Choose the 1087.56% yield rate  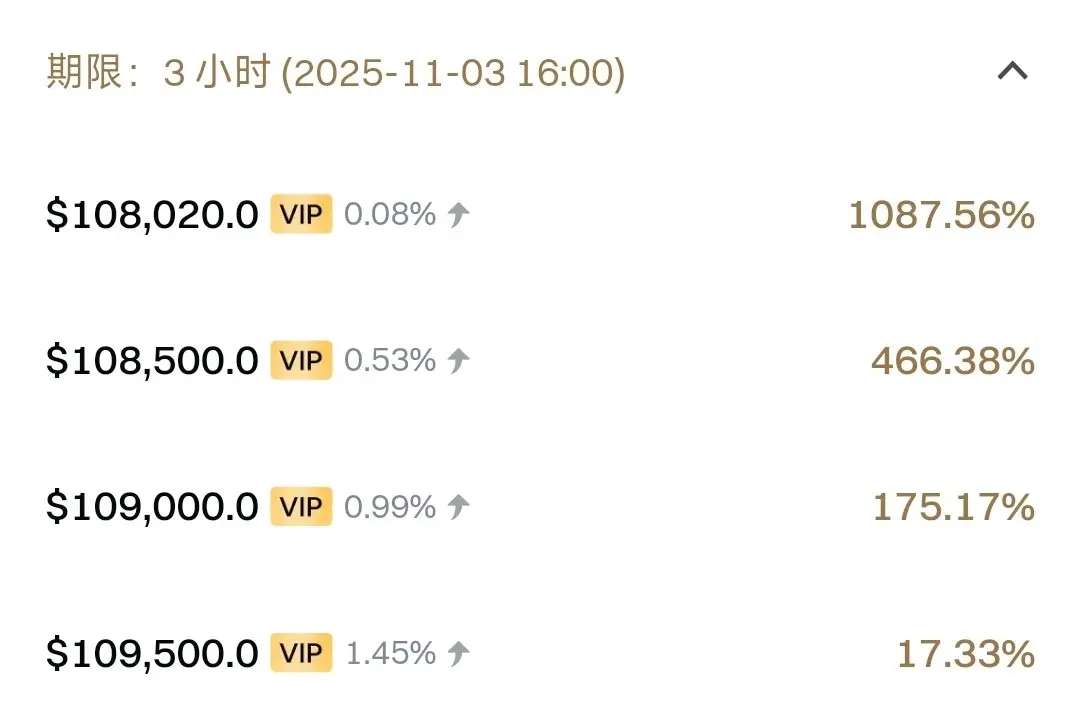point(942,215)
